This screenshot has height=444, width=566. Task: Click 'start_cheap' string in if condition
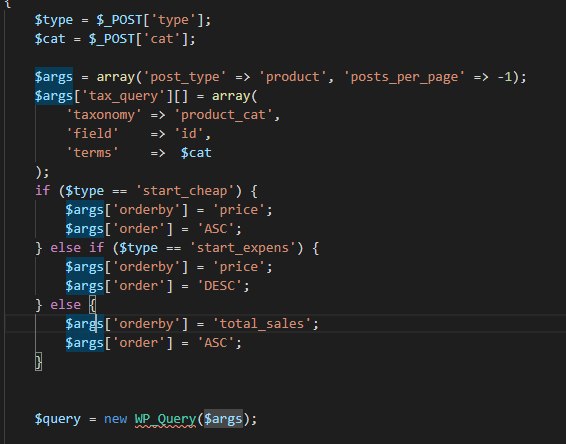pyautogui.click(x=185, y=191)
